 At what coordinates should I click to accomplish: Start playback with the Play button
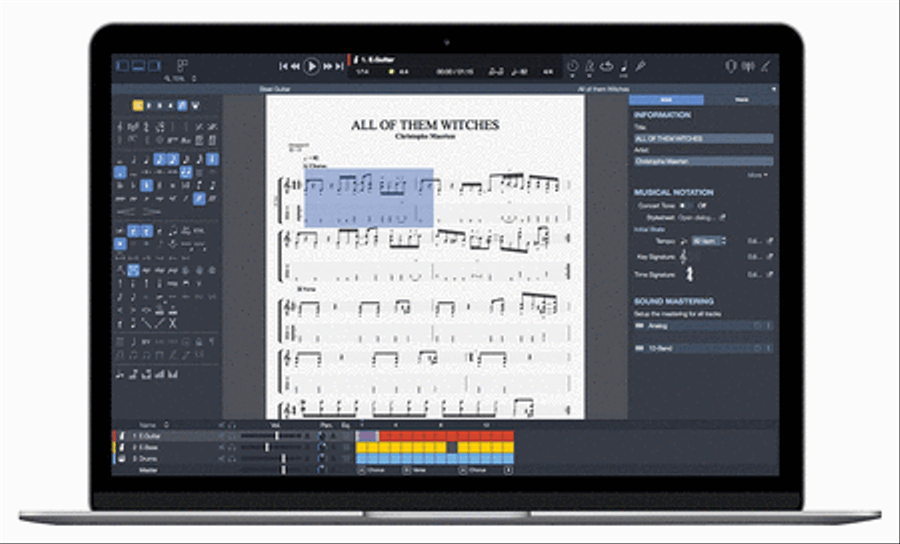click(x=311, y=67)
